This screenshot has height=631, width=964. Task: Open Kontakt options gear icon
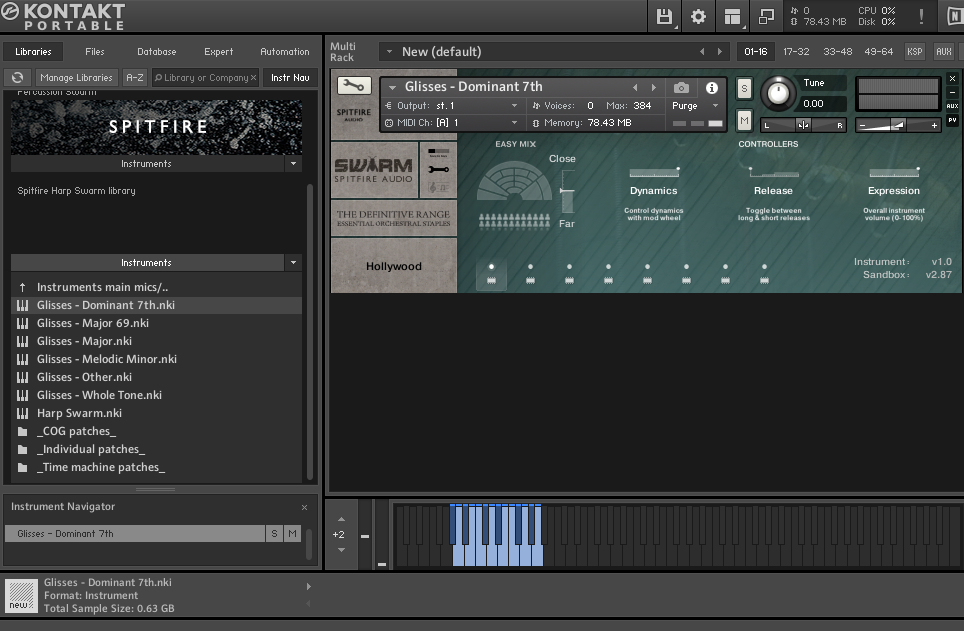[x=698, y=17]
